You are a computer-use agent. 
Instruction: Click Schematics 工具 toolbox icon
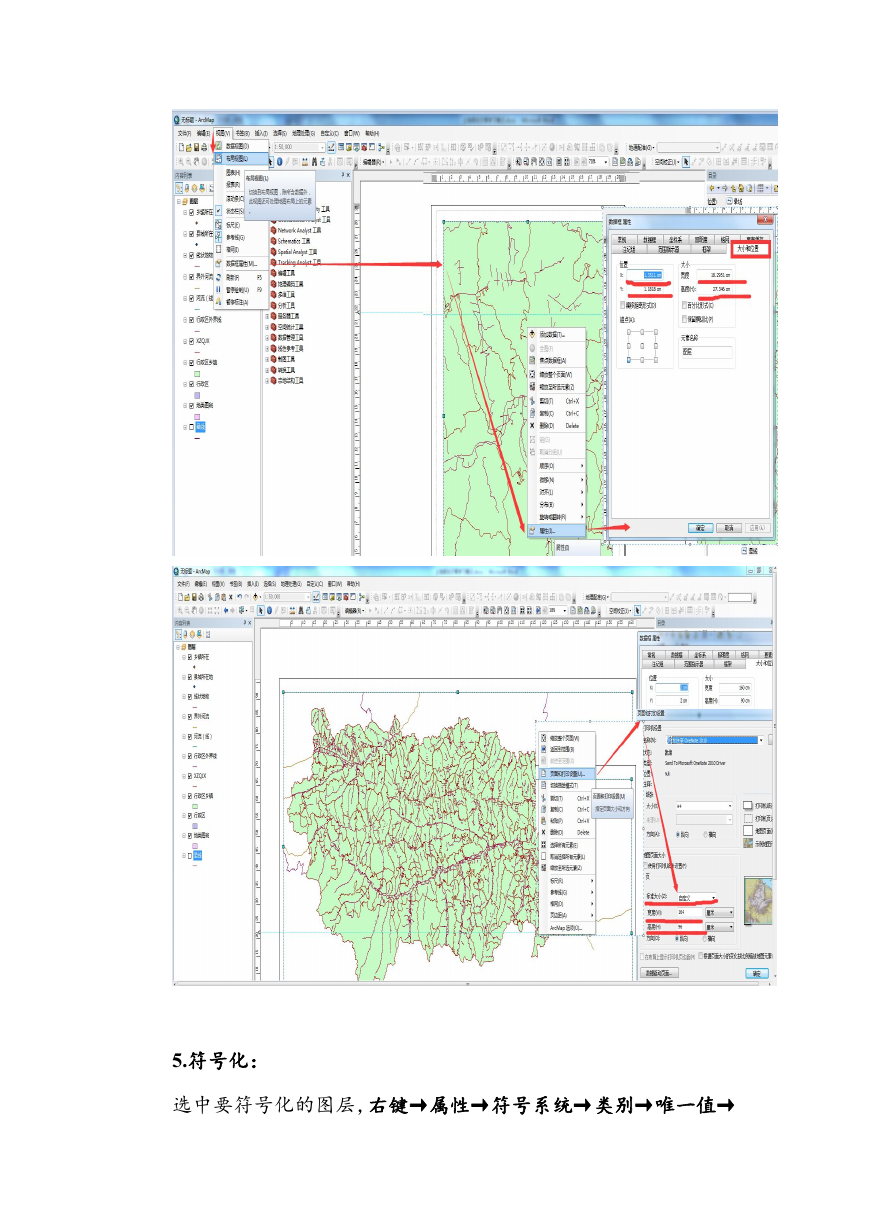click(x=274, y=241)
